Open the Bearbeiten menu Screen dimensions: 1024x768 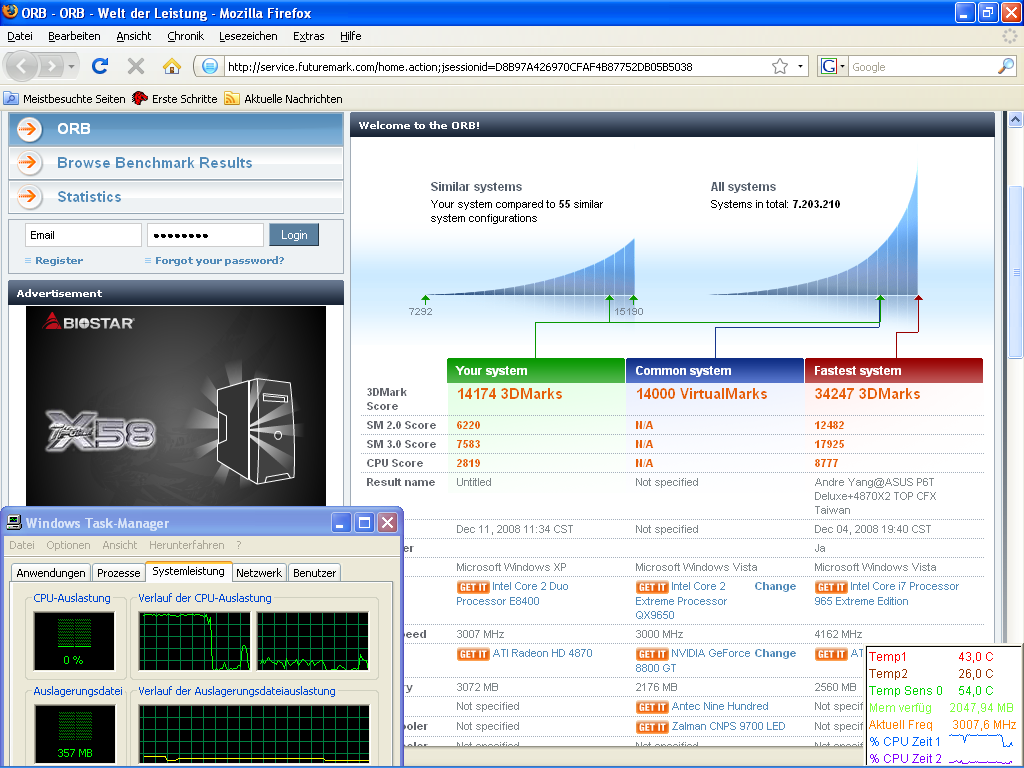pos(74,36)
